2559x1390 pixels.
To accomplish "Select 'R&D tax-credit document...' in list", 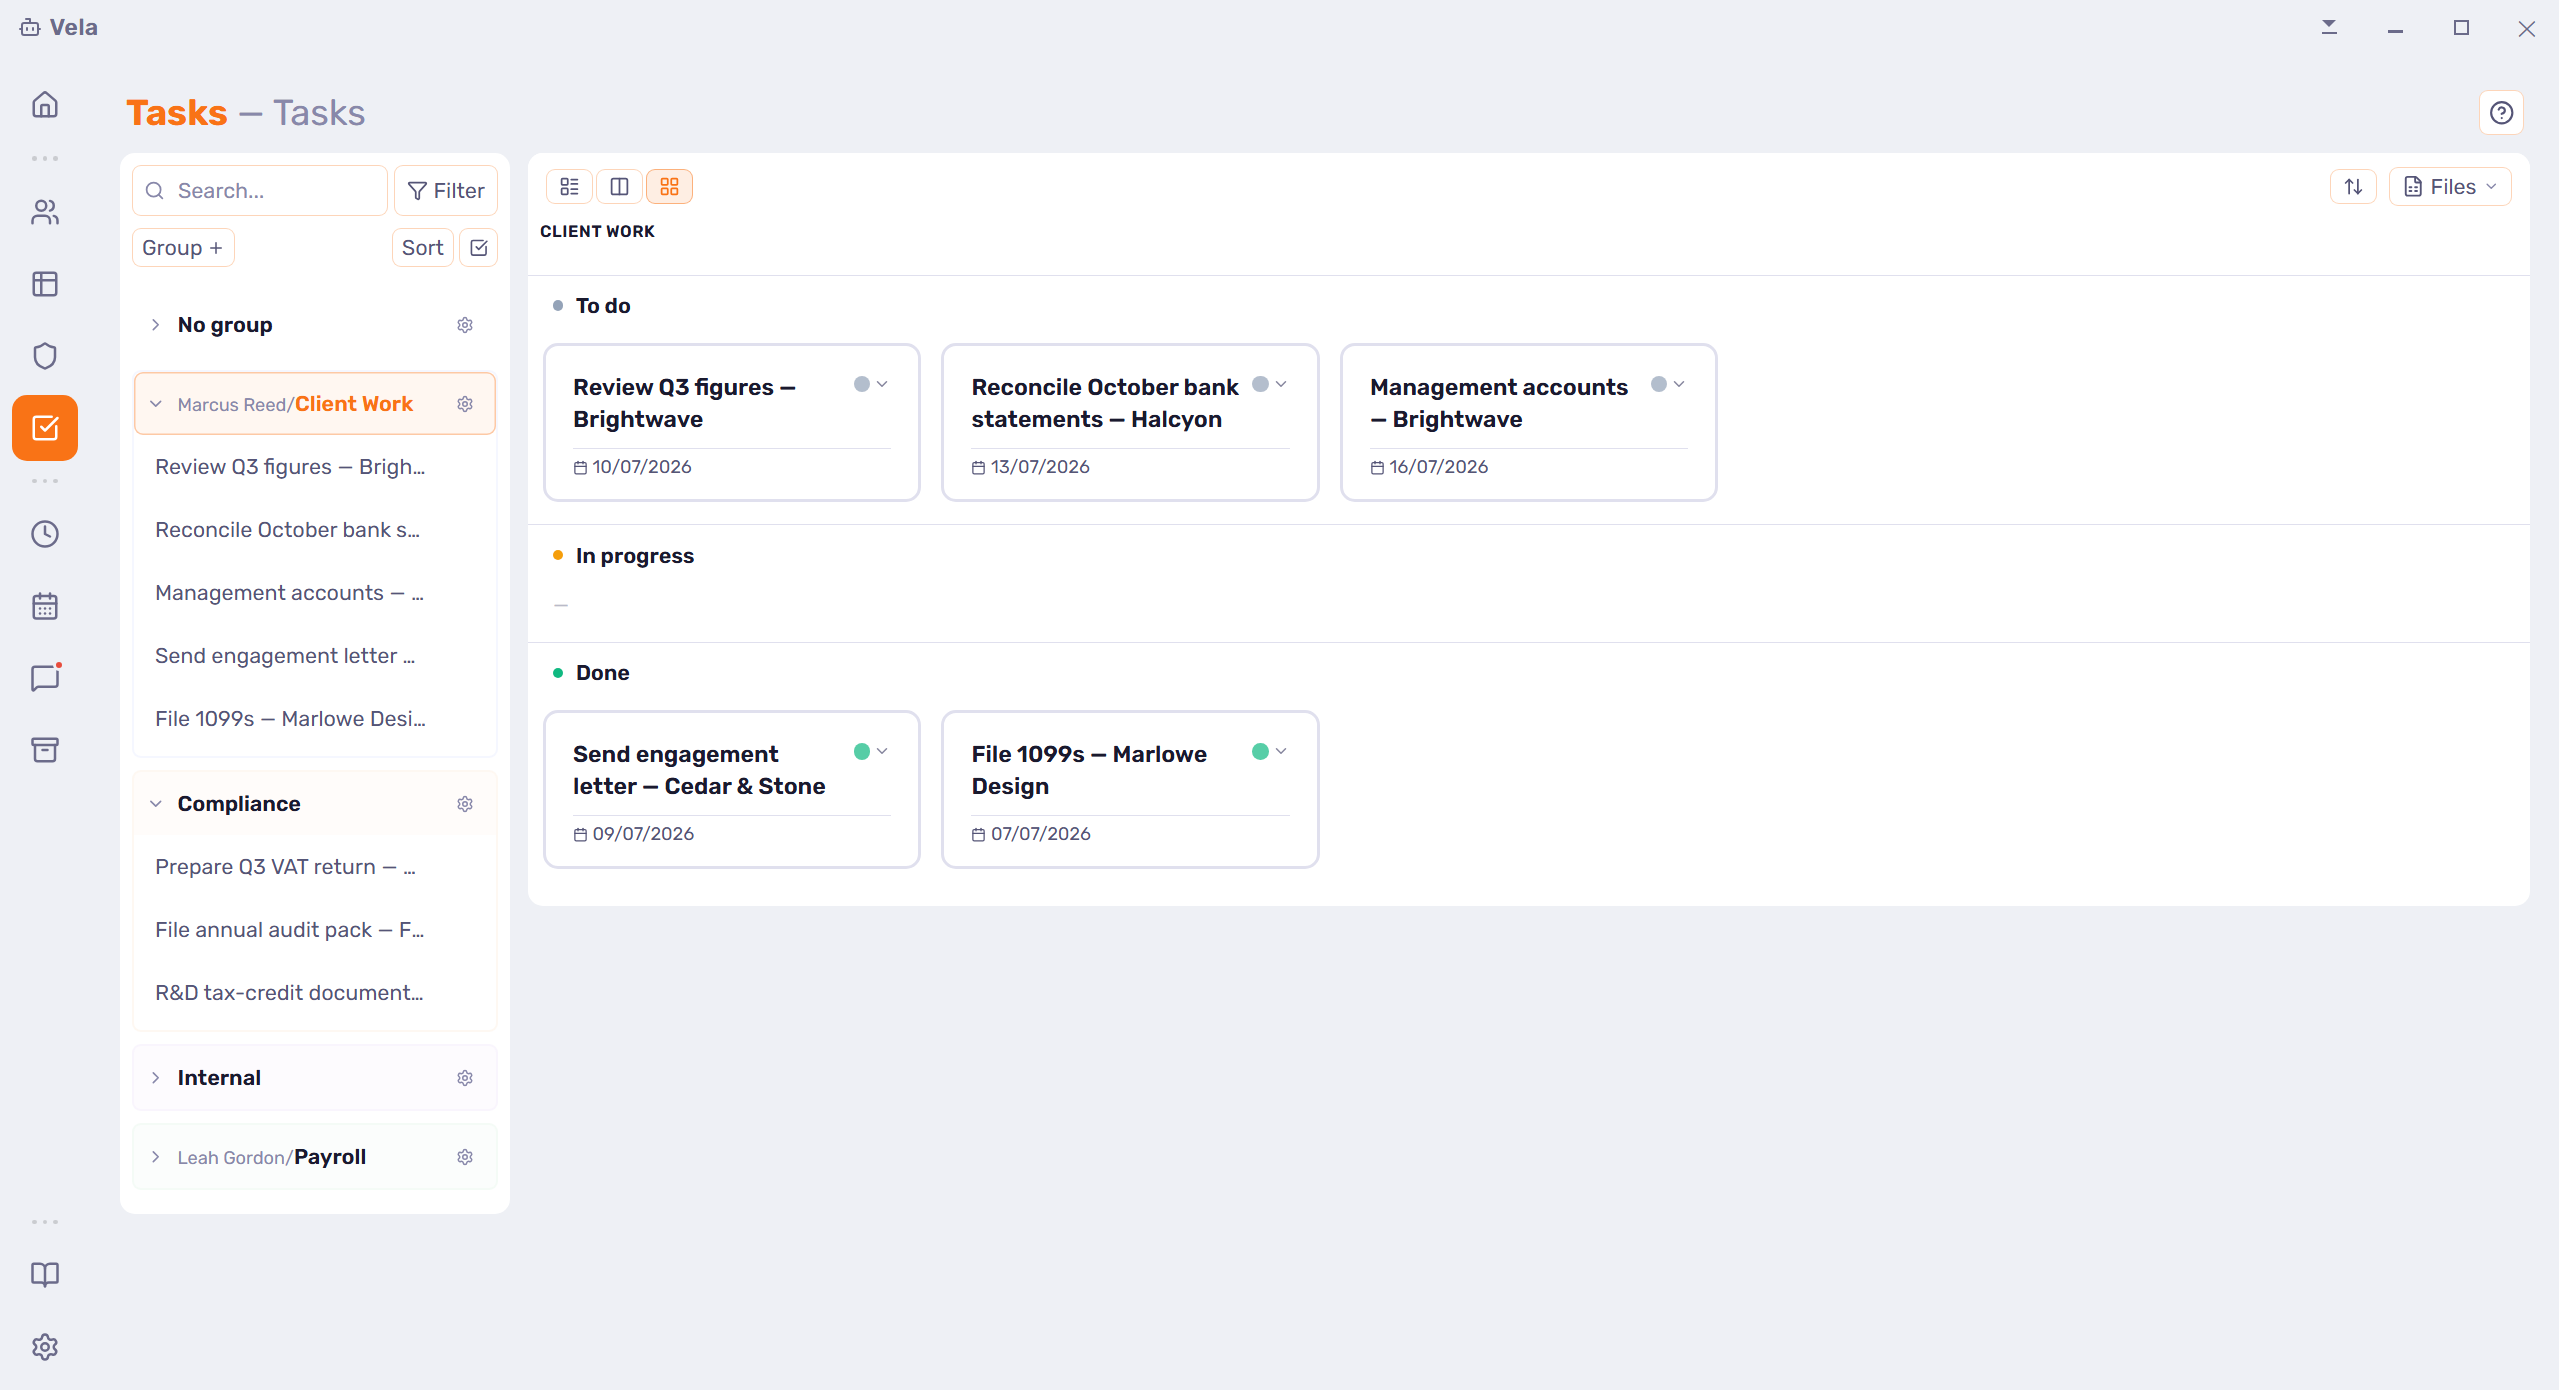I will point(290,993).
